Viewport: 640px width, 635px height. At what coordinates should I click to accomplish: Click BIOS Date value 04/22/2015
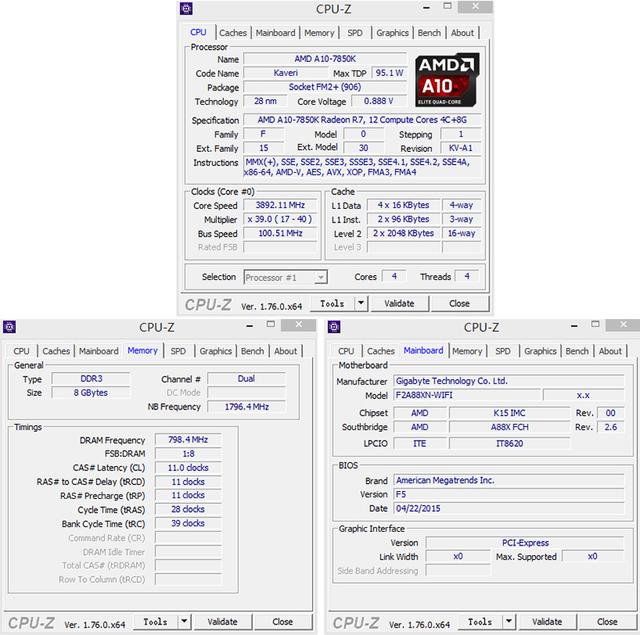pyautogui.click(x=509, y=508)
